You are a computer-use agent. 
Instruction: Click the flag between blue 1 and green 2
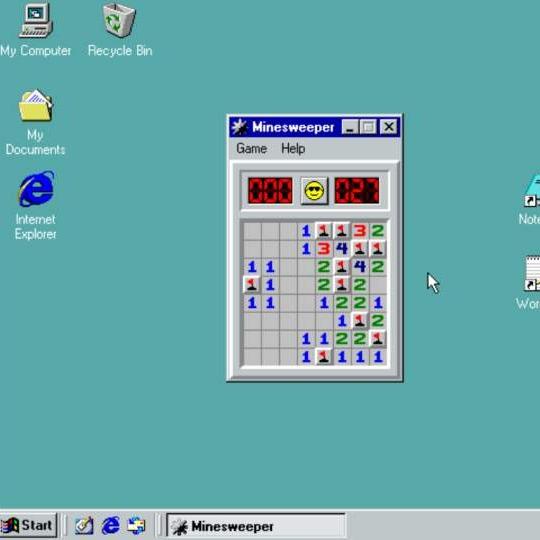click(360, 321)
